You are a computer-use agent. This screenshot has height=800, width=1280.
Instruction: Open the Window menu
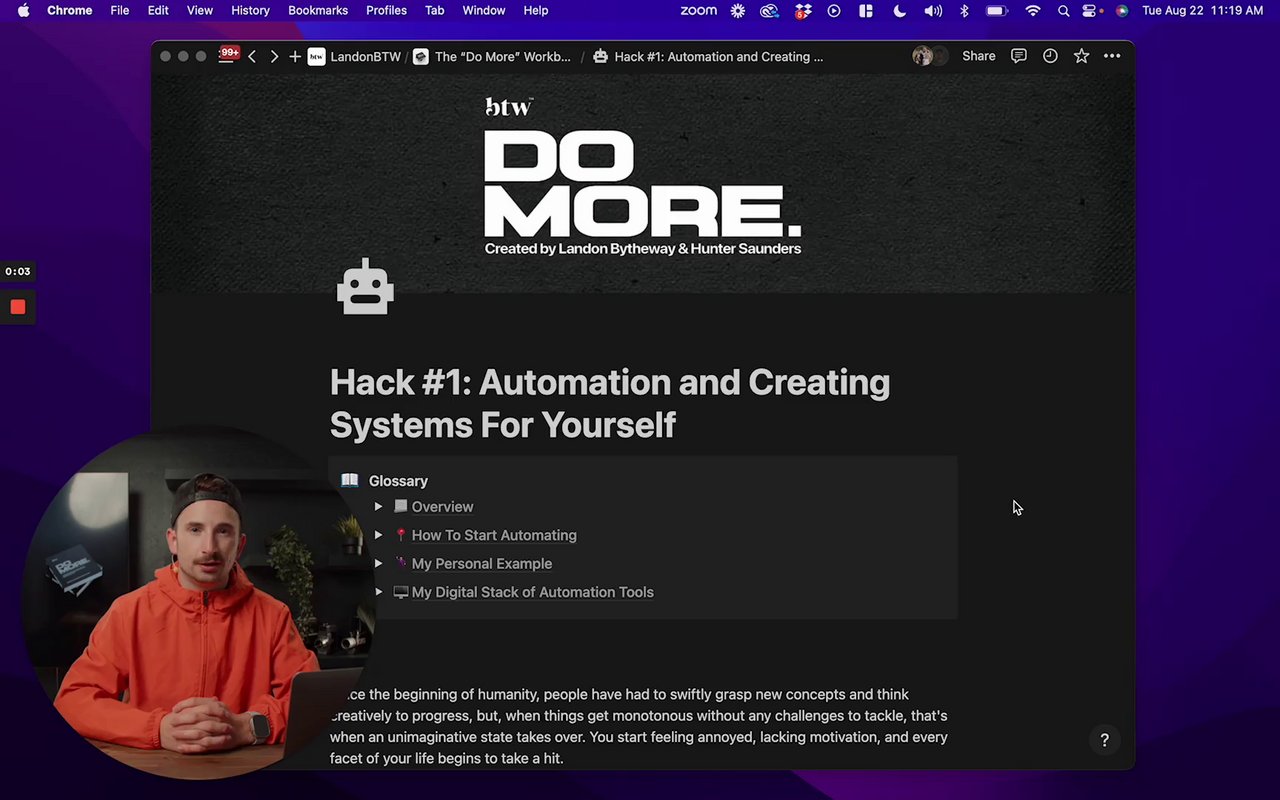(483, 10)
